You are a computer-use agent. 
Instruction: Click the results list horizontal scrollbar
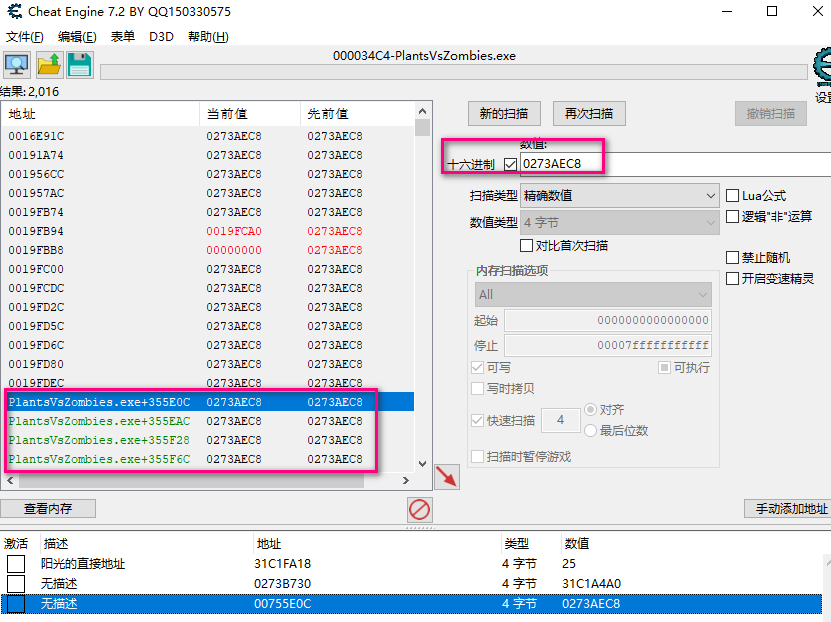pos(191,481)
